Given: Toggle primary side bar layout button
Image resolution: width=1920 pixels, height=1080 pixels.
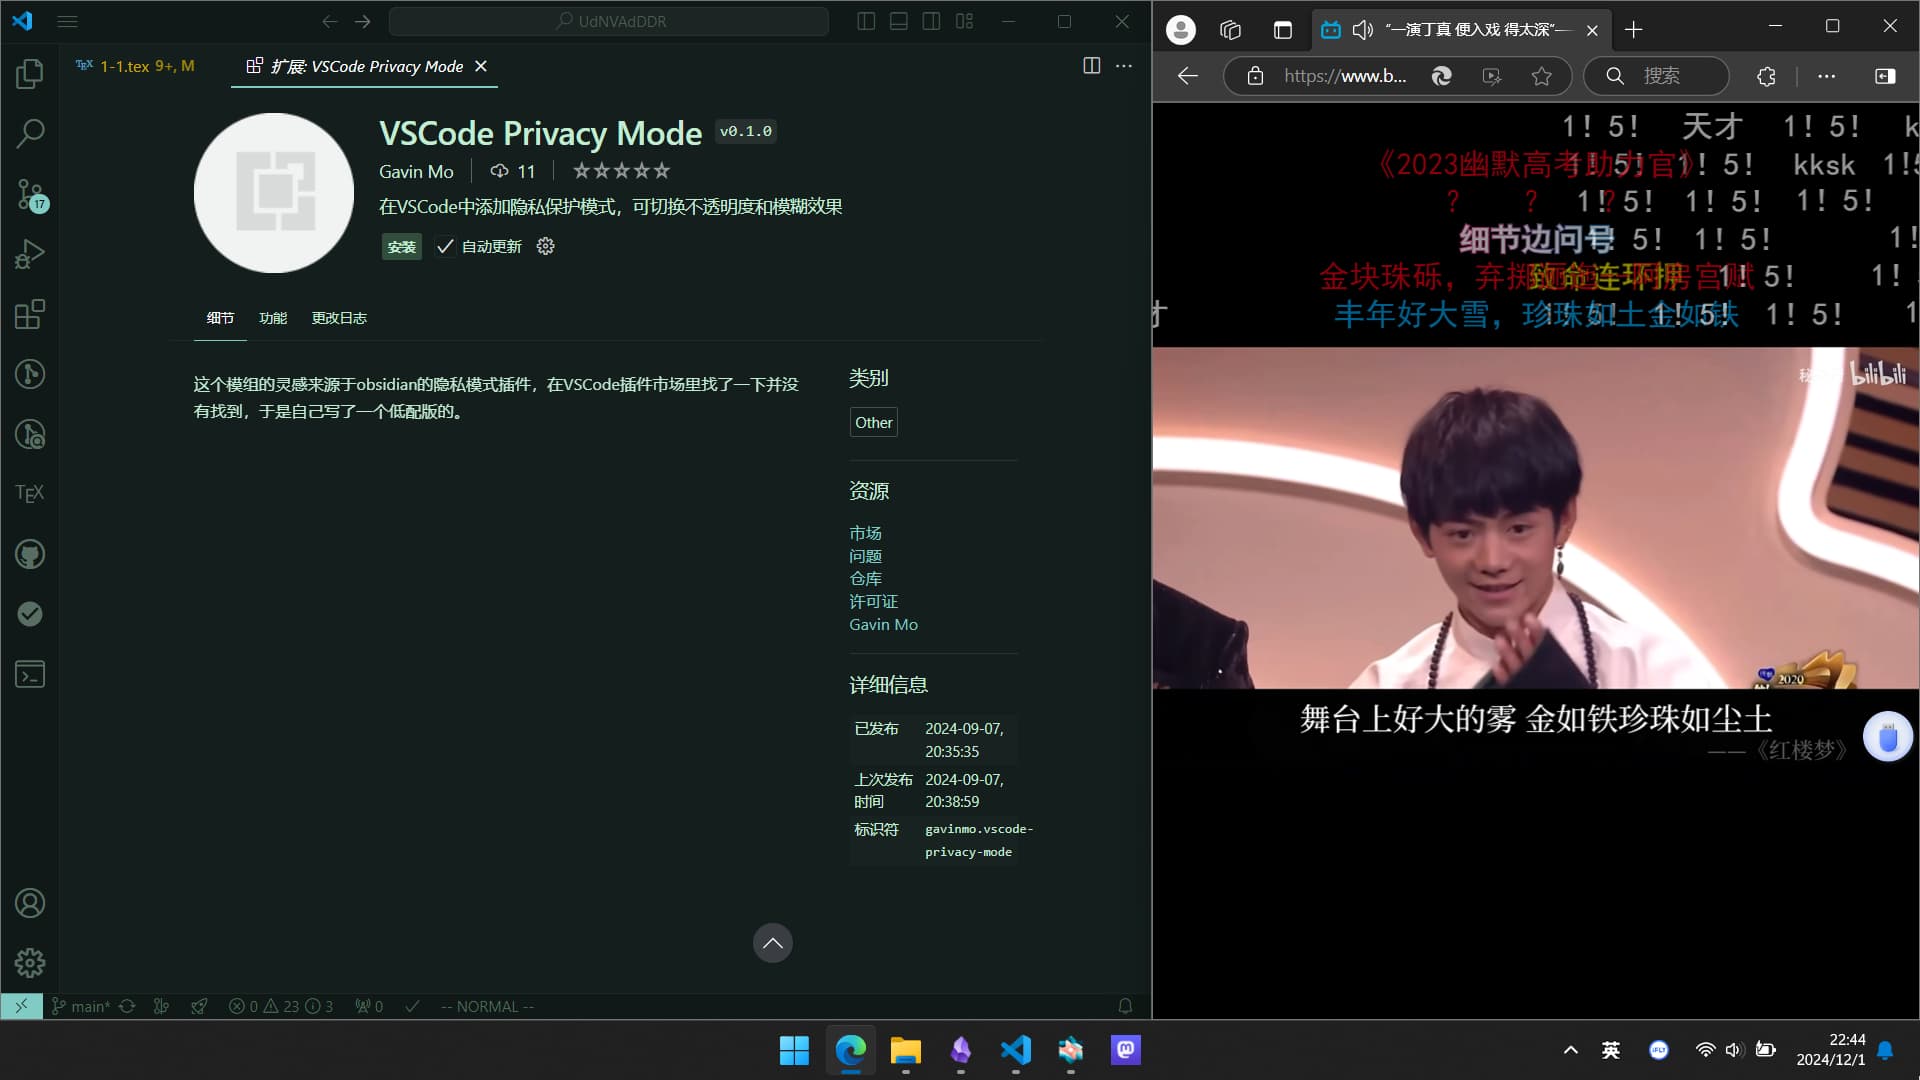Looking at the screenshot, I should pyautogui.click(x=866, y=21).
